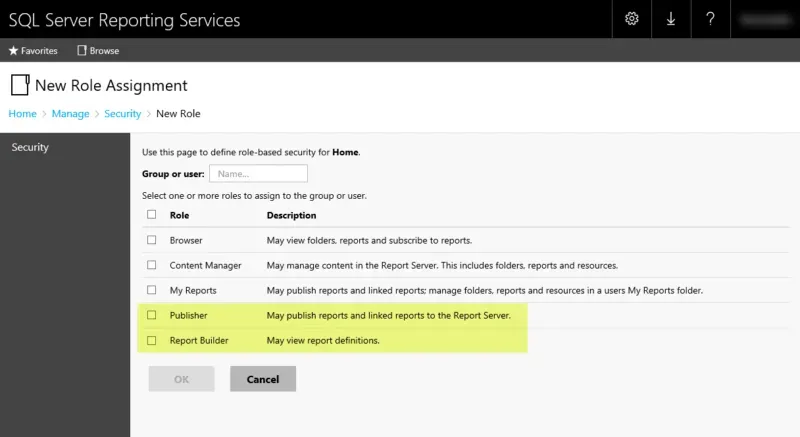The image size is (800, 437).
Task: Click the New Role Assignment page icon
Action: pos(19,86)
